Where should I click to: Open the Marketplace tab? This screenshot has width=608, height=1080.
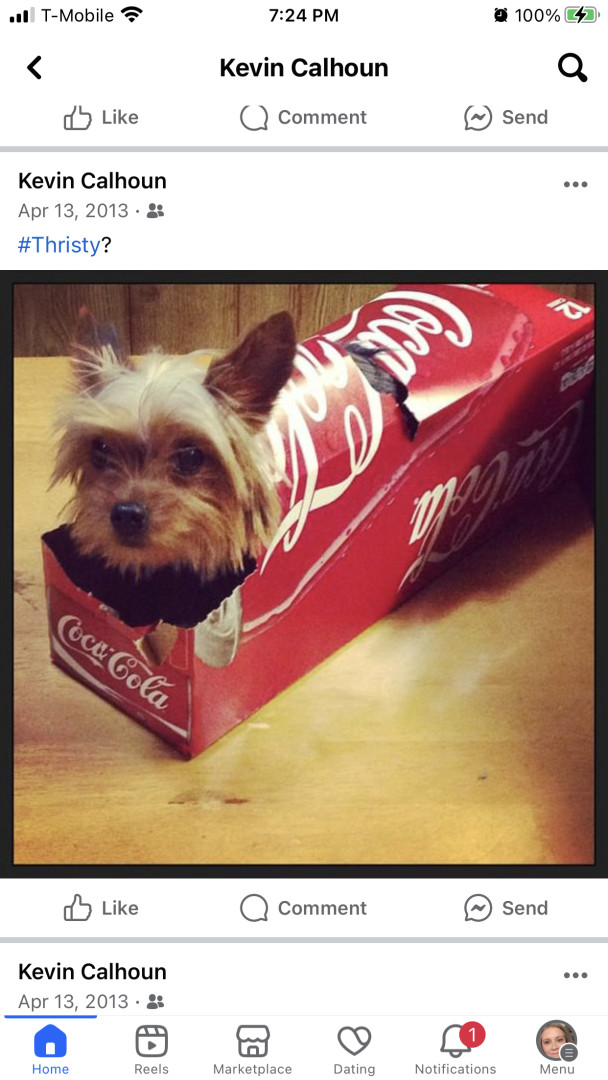pos(253,1050)
